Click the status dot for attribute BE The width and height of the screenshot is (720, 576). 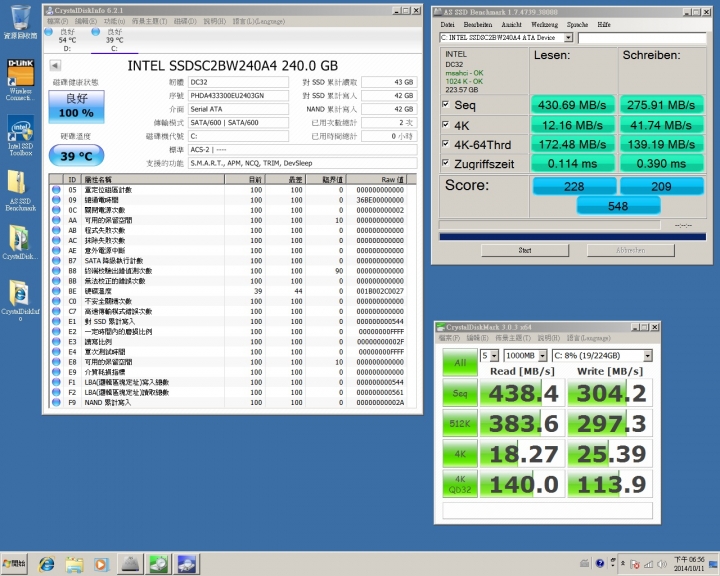[x=56, y=291]
